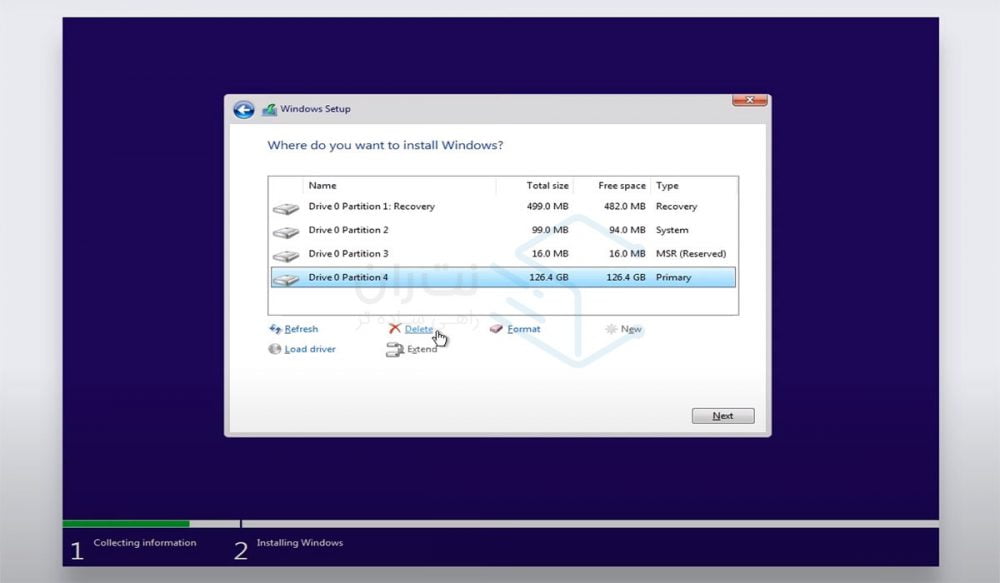Screen dimensions: 1000x583
Task: Click the Free space column header
Action: click(x=621, y=186)
